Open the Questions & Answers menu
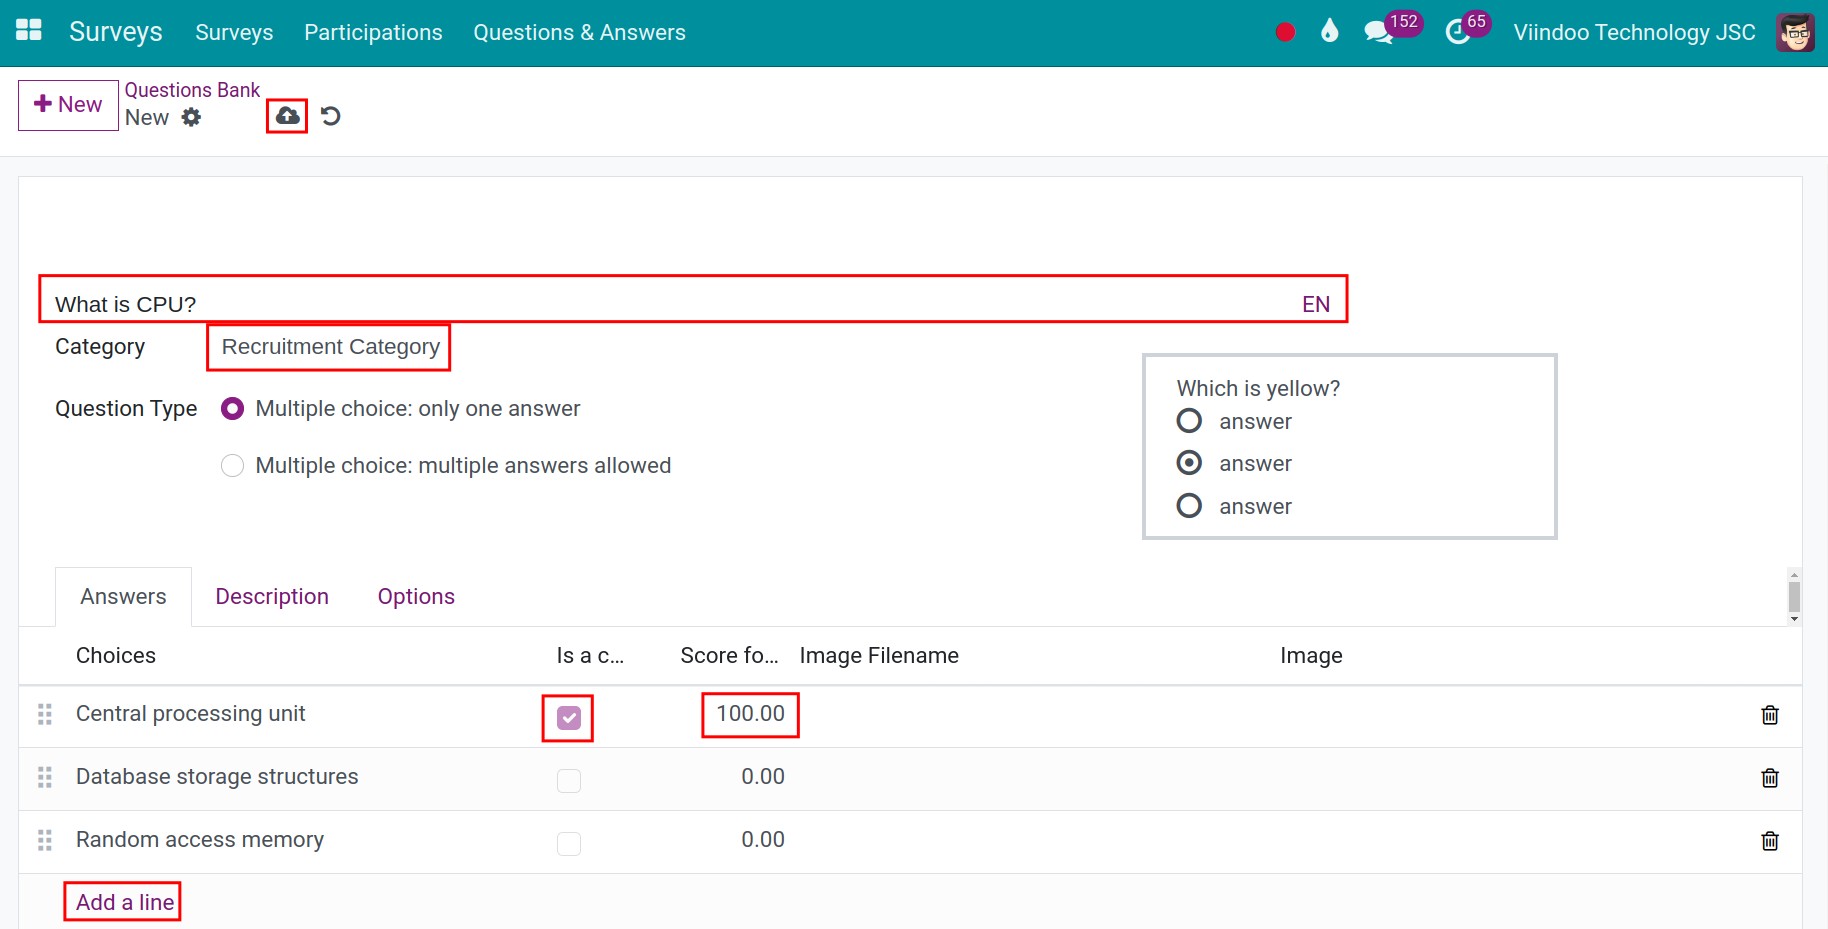 tap(580, 32)
